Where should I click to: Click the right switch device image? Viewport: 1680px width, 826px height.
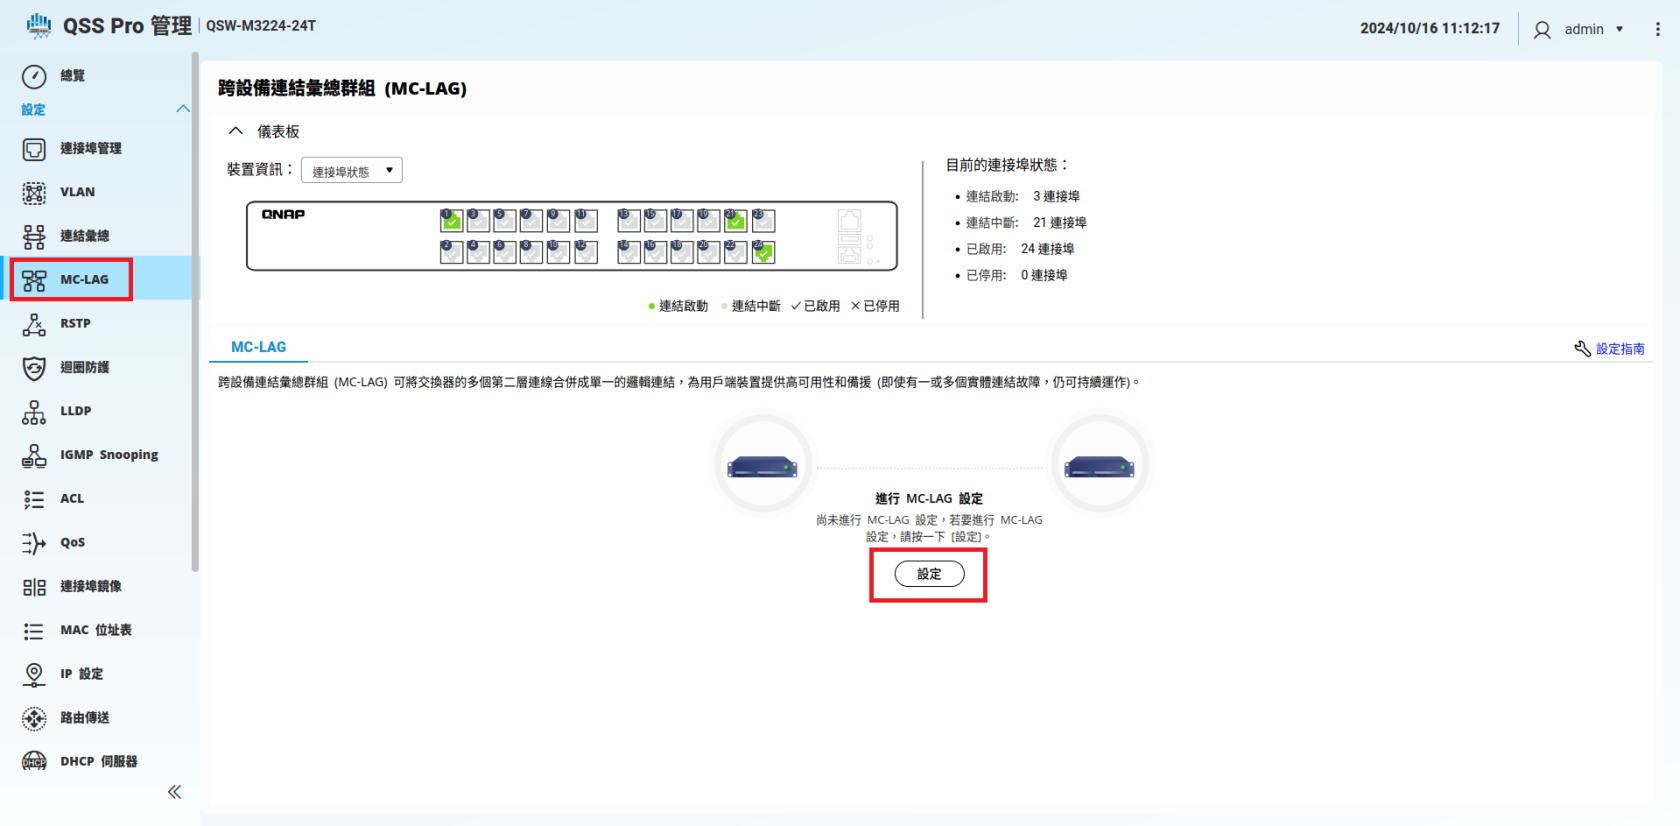coord(1099,466)
